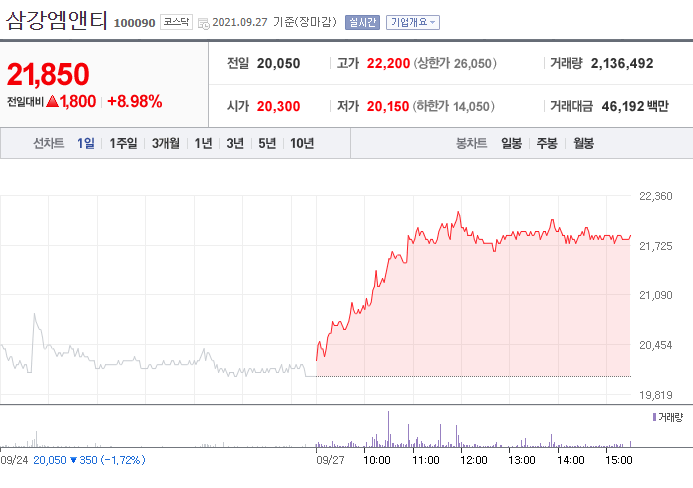Click the 19,819 price axis label
693x488 pixels.
click(x=655, y=395)
